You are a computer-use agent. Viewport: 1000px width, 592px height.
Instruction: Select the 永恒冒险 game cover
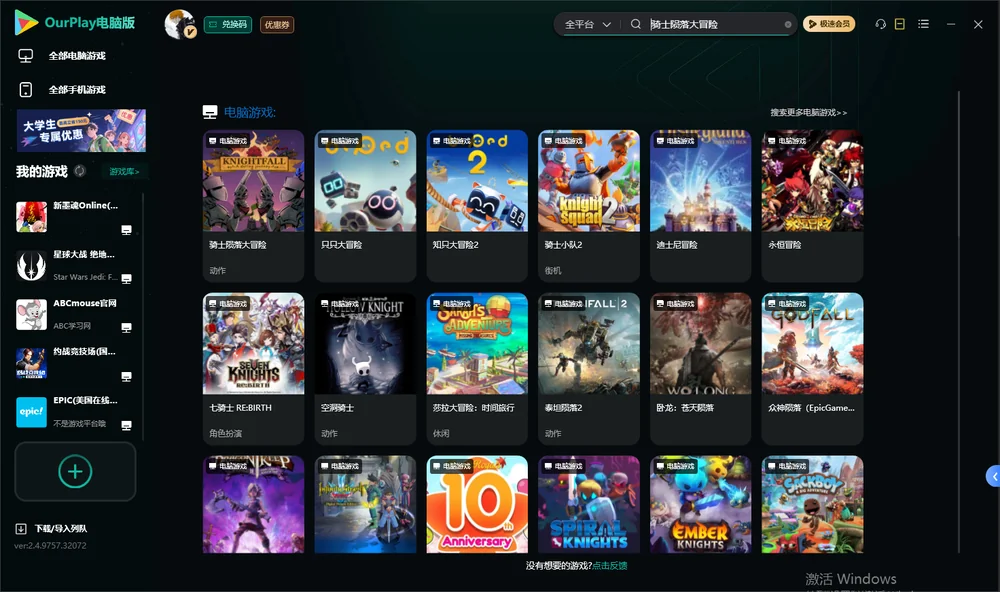point(812,181)
